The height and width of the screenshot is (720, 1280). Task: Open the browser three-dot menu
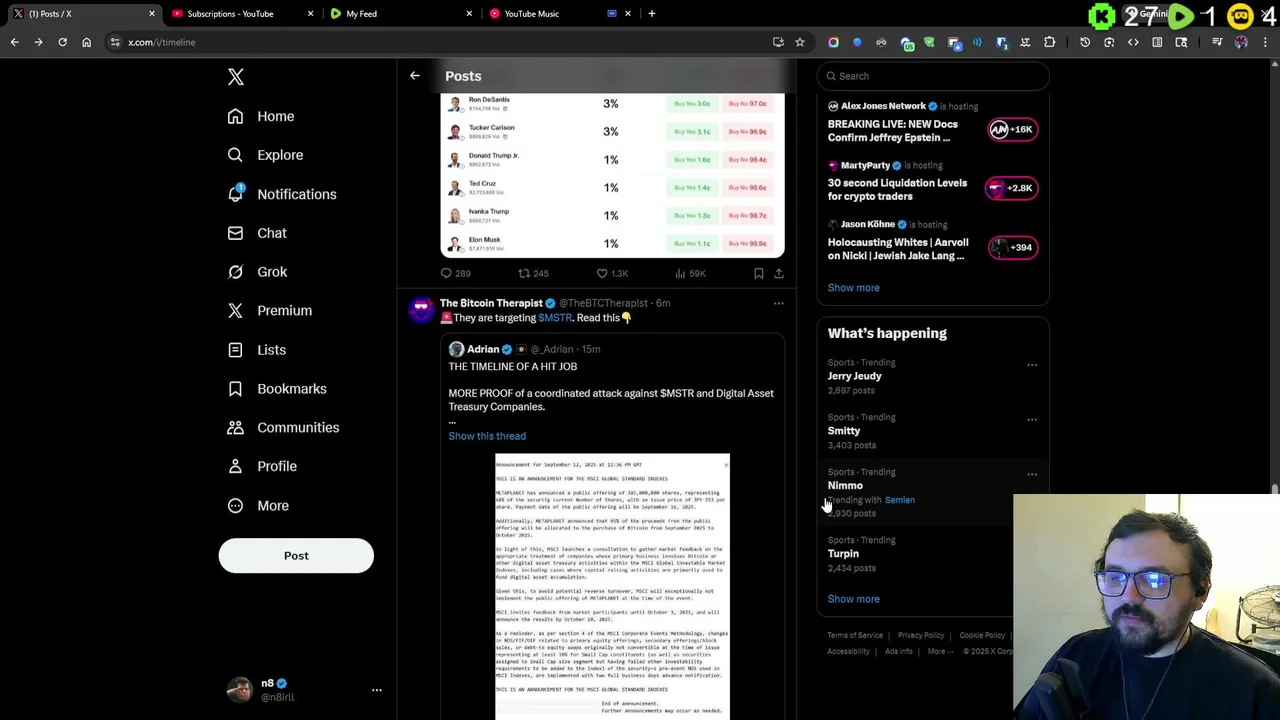[x=1265, y=42]
